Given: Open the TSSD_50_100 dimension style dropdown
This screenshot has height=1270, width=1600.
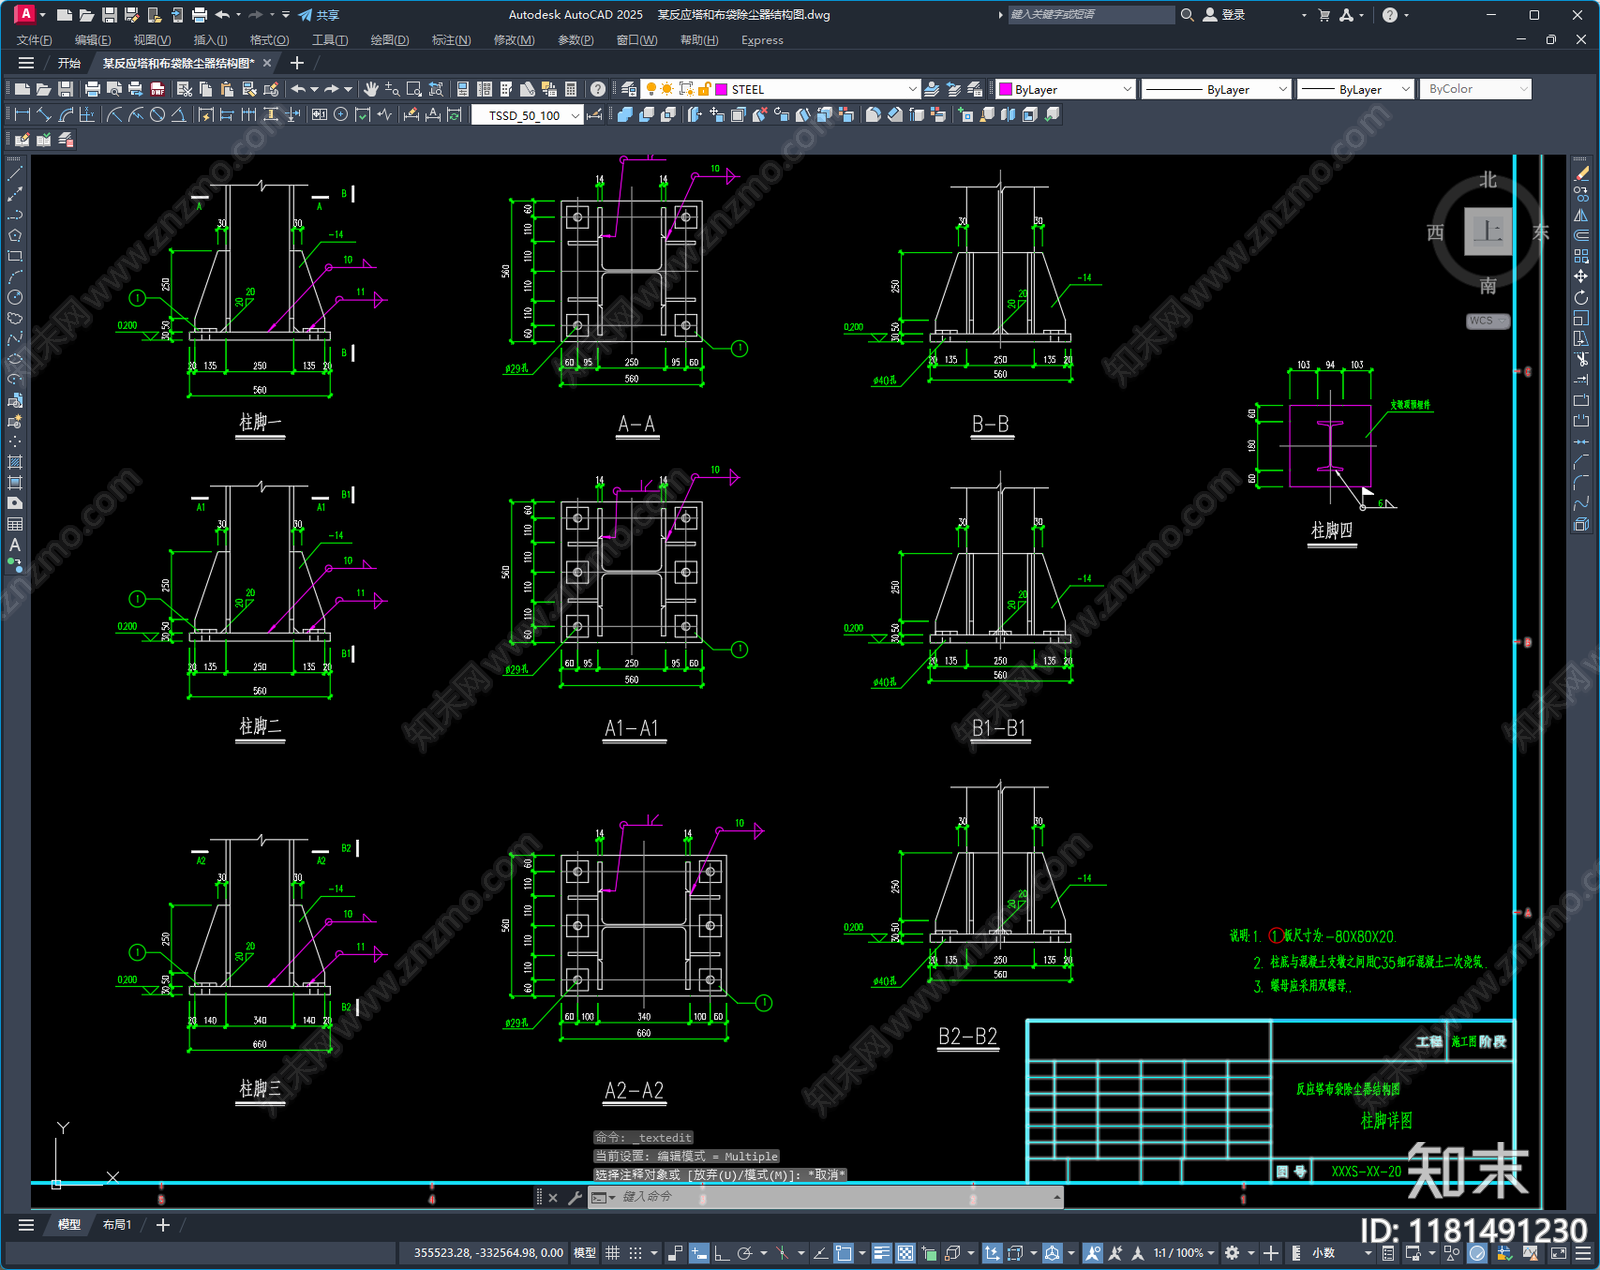Looking at the screenshot, I should click(575, 115).
